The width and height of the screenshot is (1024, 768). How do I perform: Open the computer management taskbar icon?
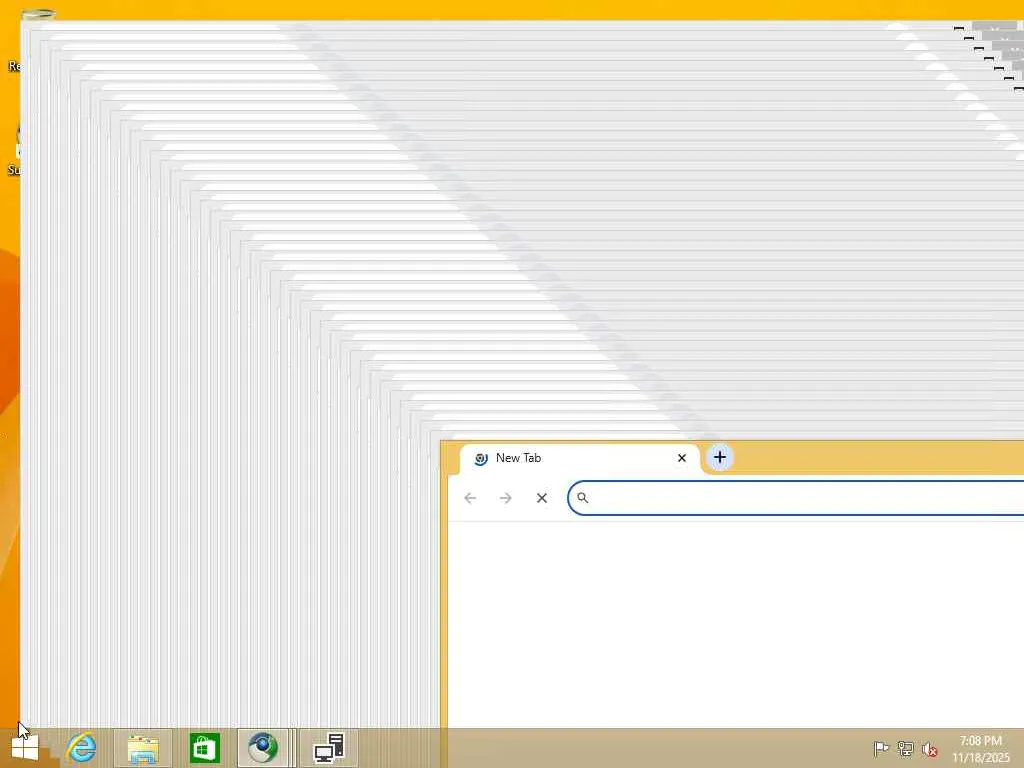point(329,748)
